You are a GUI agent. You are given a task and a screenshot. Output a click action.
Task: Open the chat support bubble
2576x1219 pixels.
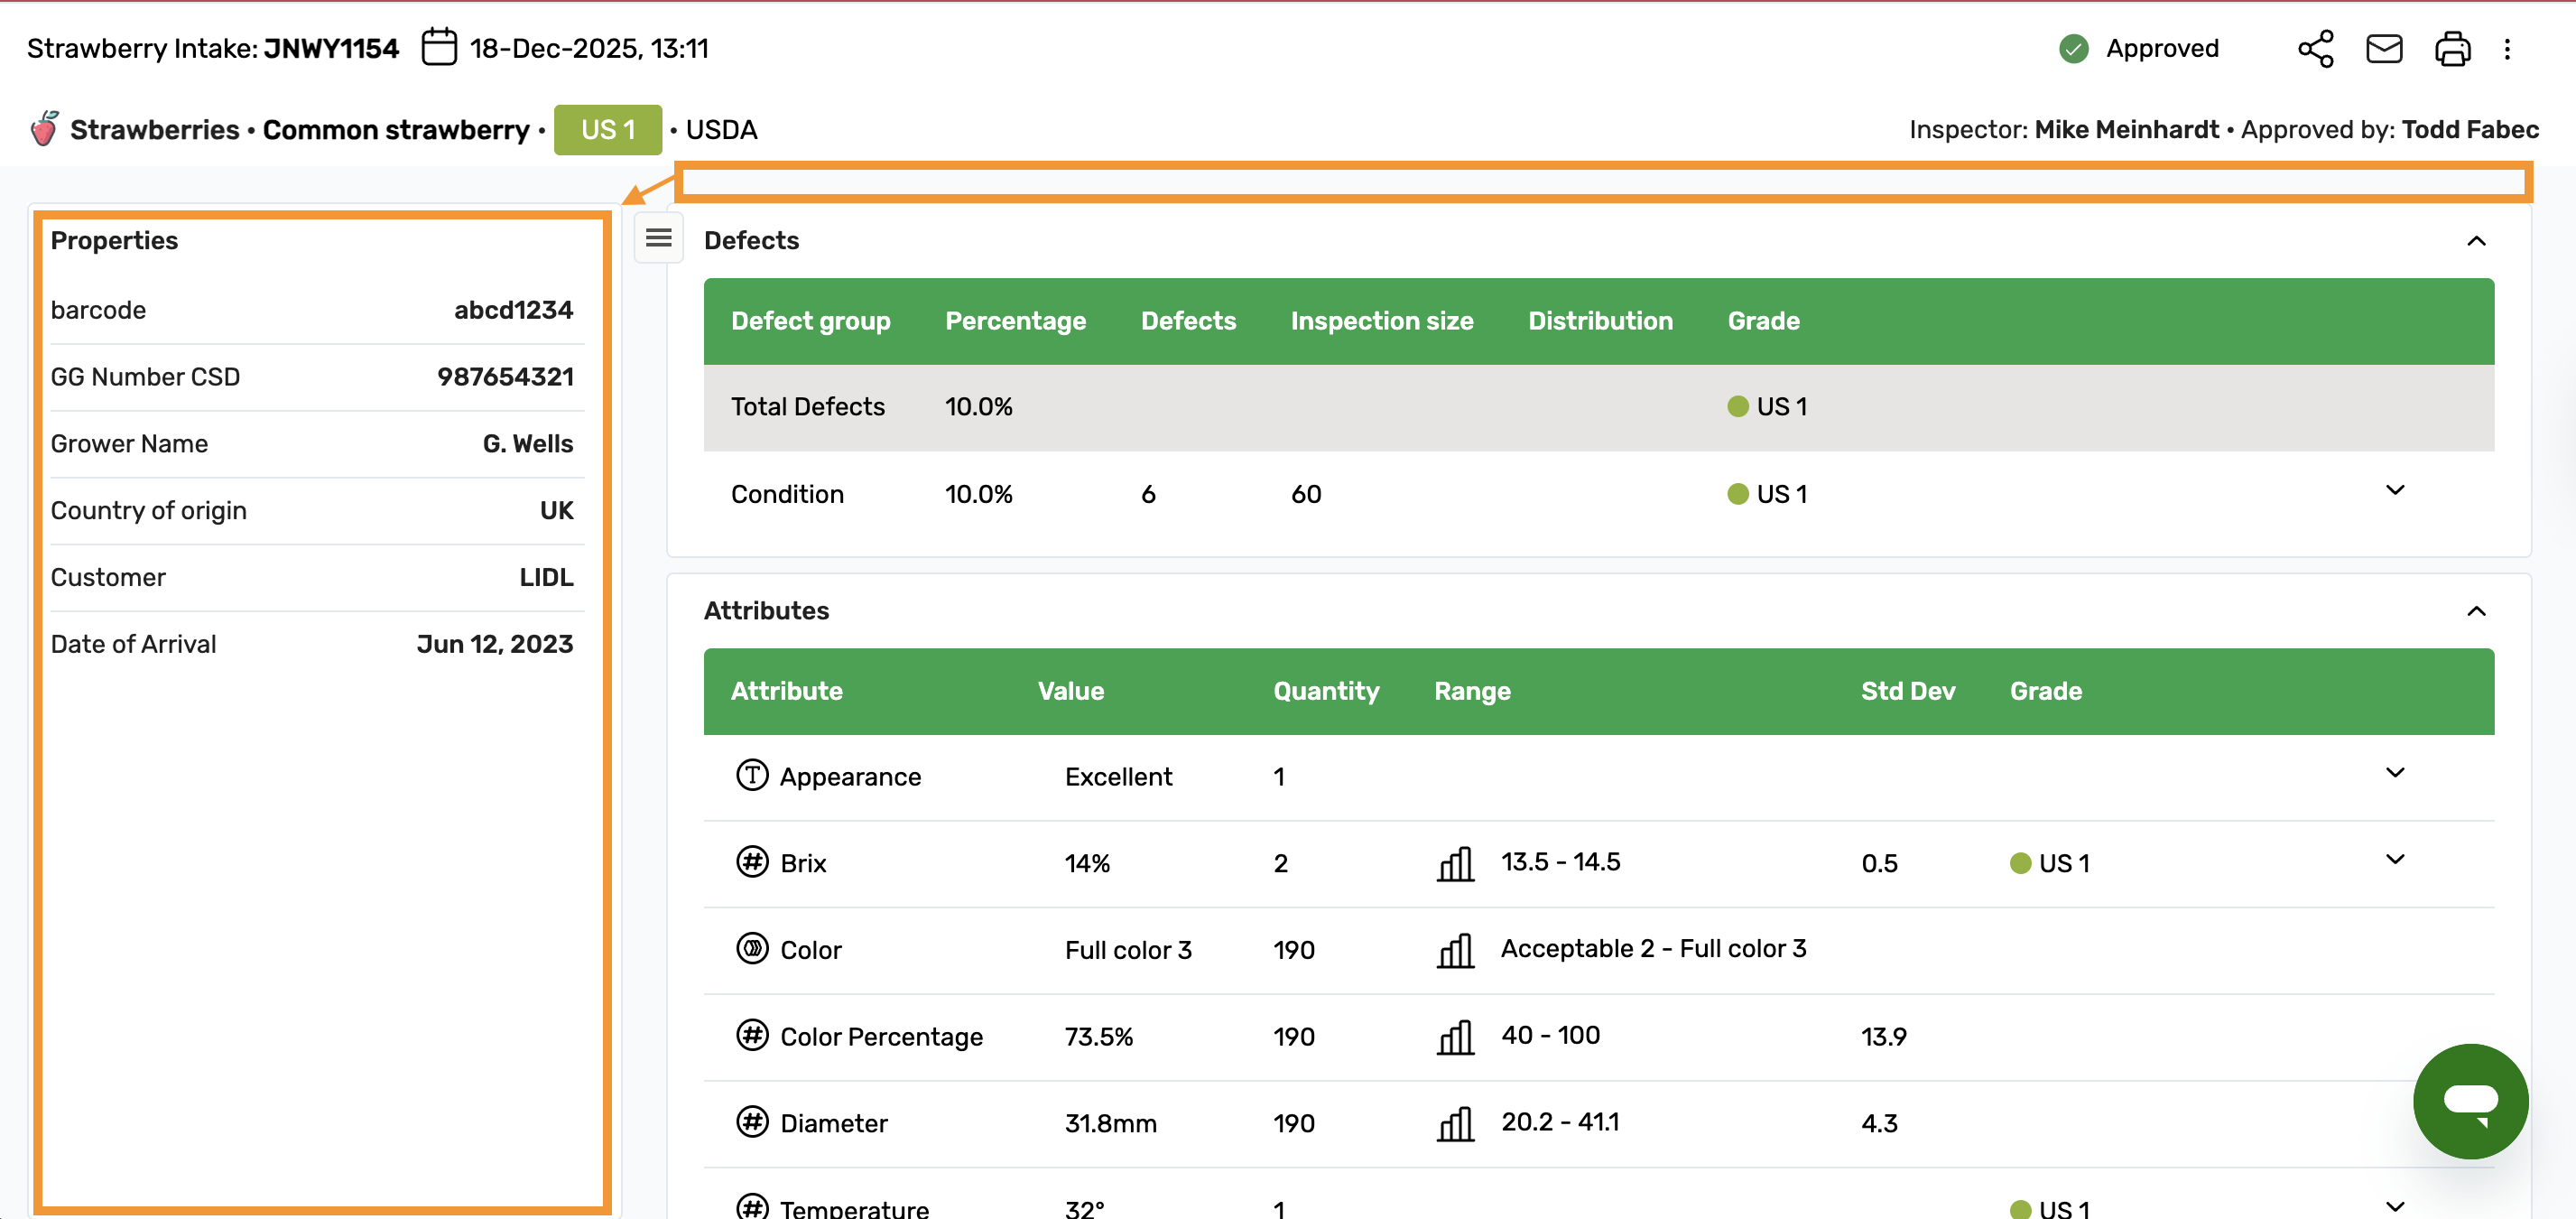[x=2470, y=1101]
